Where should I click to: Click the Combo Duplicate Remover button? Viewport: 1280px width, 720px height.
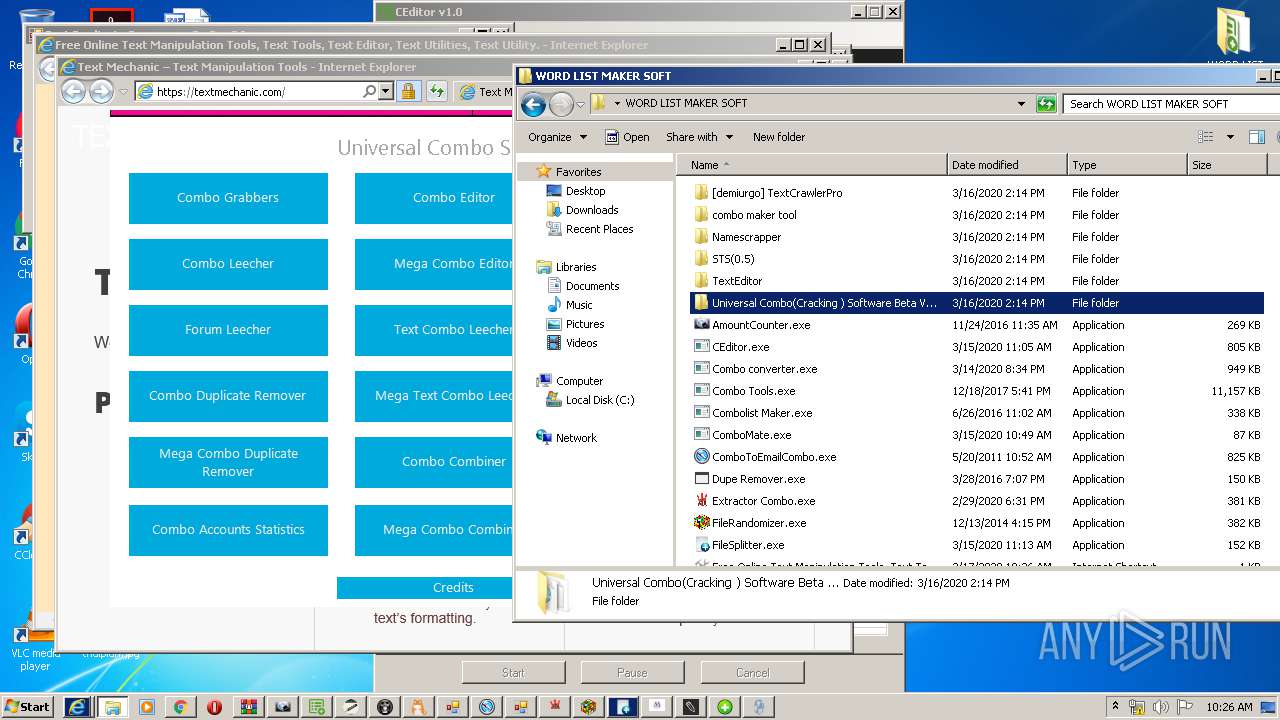tap(228, 396)
